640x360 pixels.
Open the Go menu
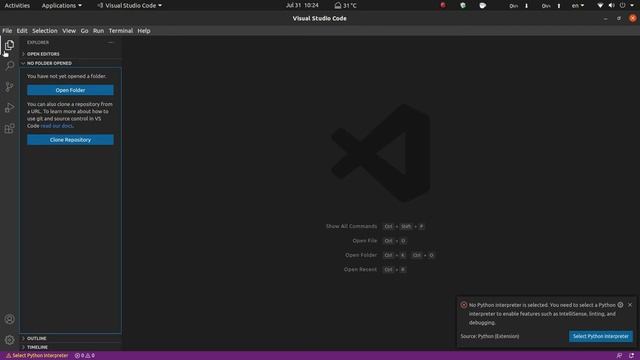click(84, 31)
